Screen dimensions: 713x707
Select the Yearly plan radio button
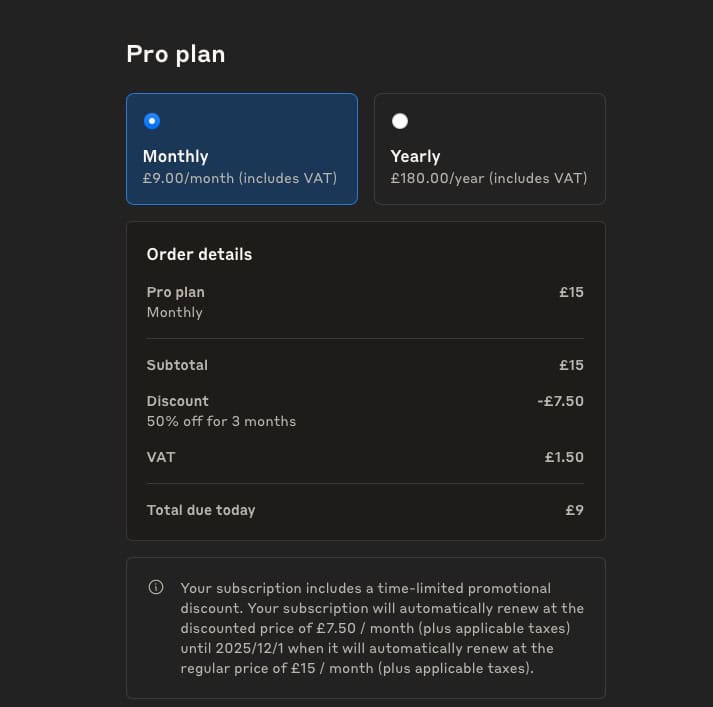[x=400, y=121]
